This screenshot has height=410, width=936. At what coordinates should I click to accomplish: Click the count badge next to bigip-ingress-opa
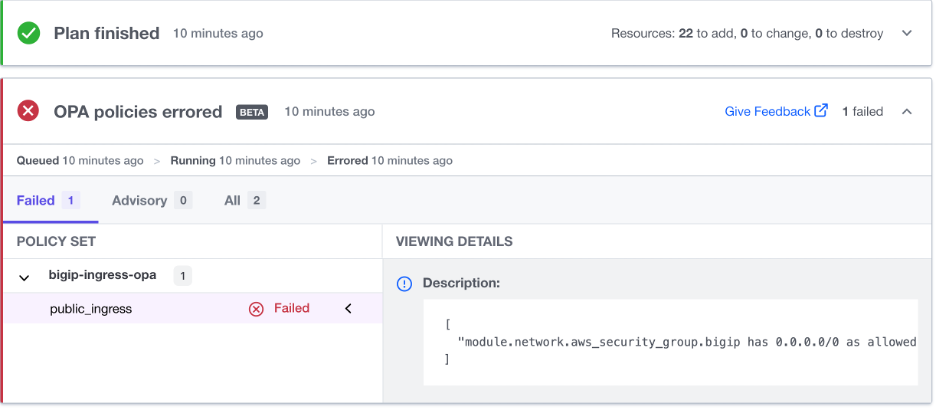[x=183, y=275]
